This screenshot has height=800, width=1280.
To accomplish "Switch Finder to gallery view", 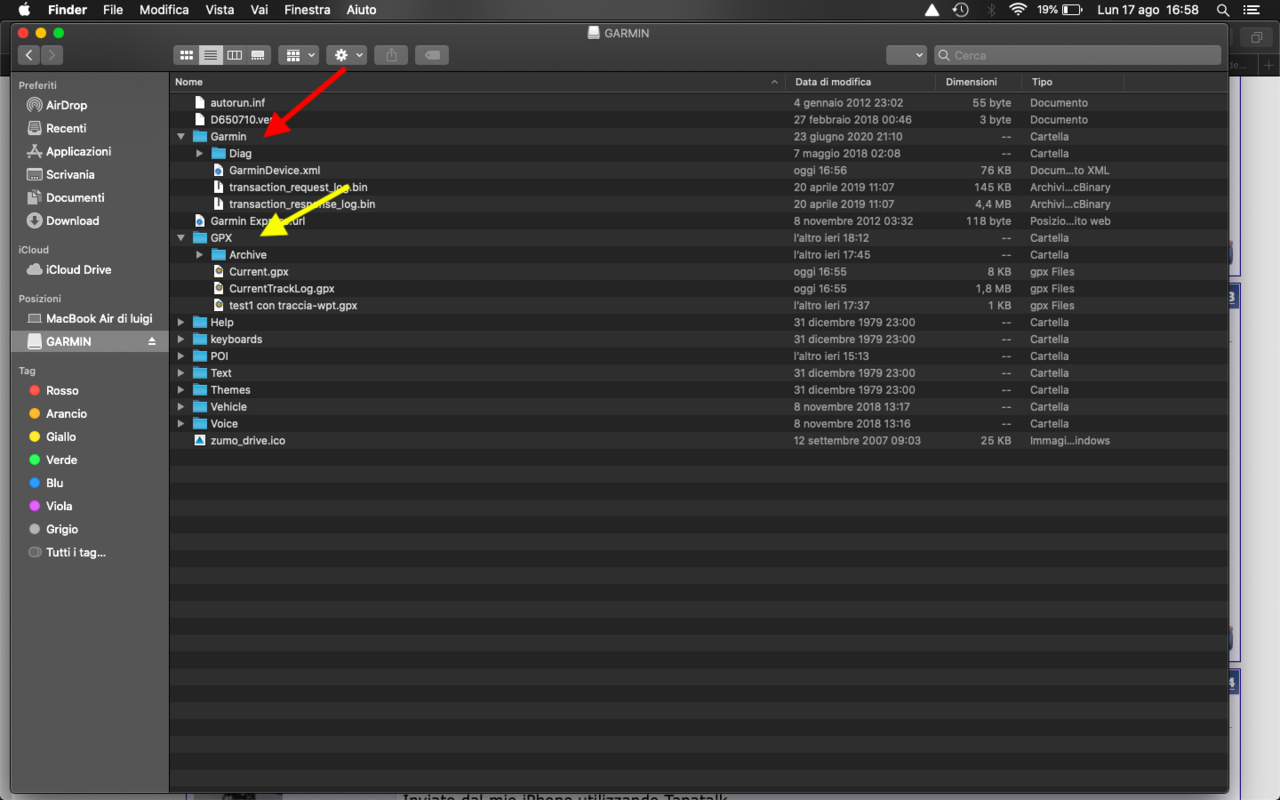I will tap(258, 55).
